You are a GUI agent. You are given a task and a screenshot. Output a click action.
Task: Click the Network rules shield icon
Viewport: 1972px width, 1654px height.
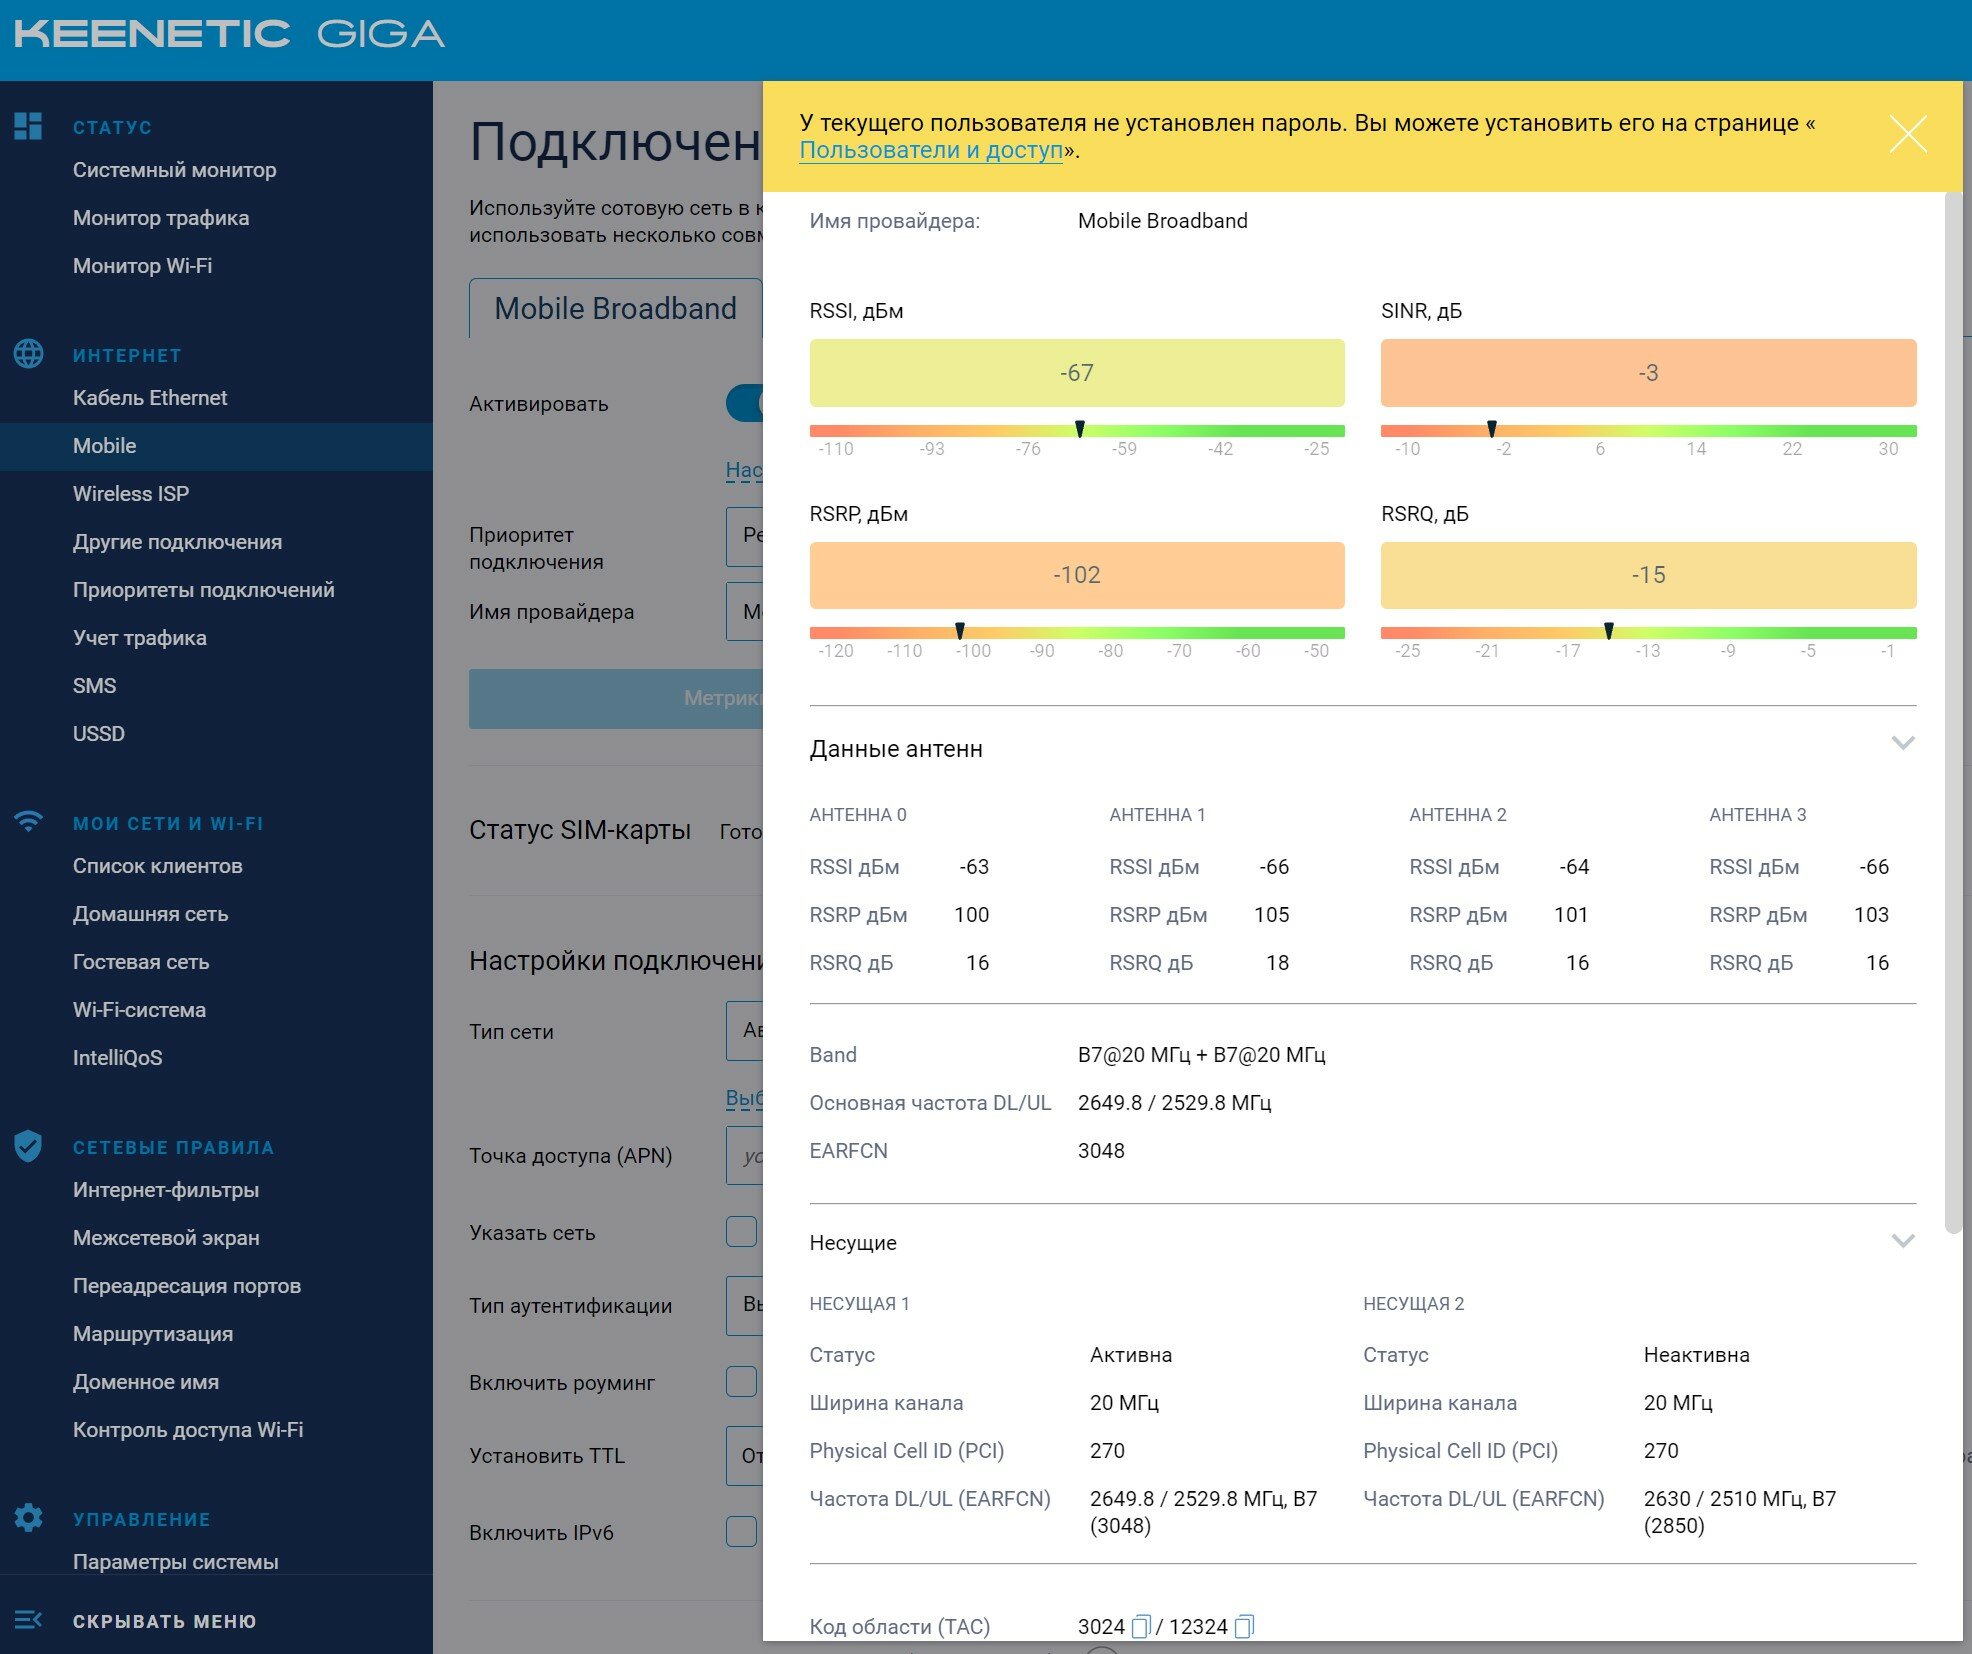click(28, 1146)
